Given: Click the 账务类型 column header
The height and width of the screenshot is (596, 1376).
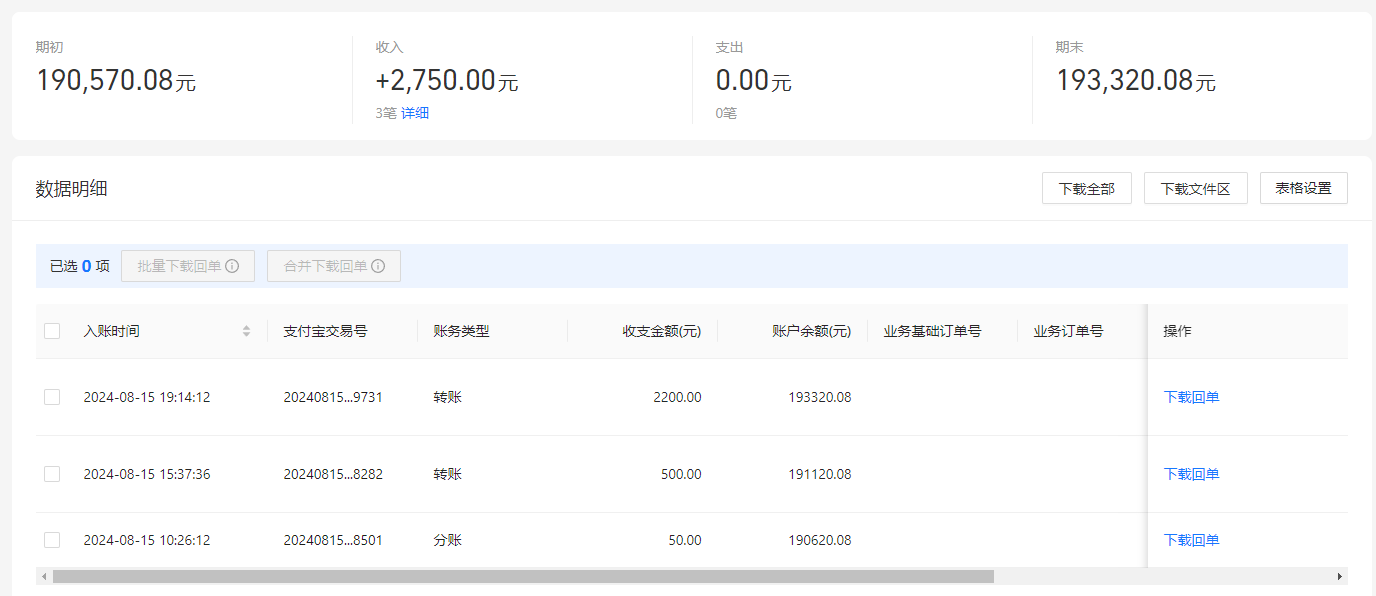Looking at the screenshot, I should 461,331.
